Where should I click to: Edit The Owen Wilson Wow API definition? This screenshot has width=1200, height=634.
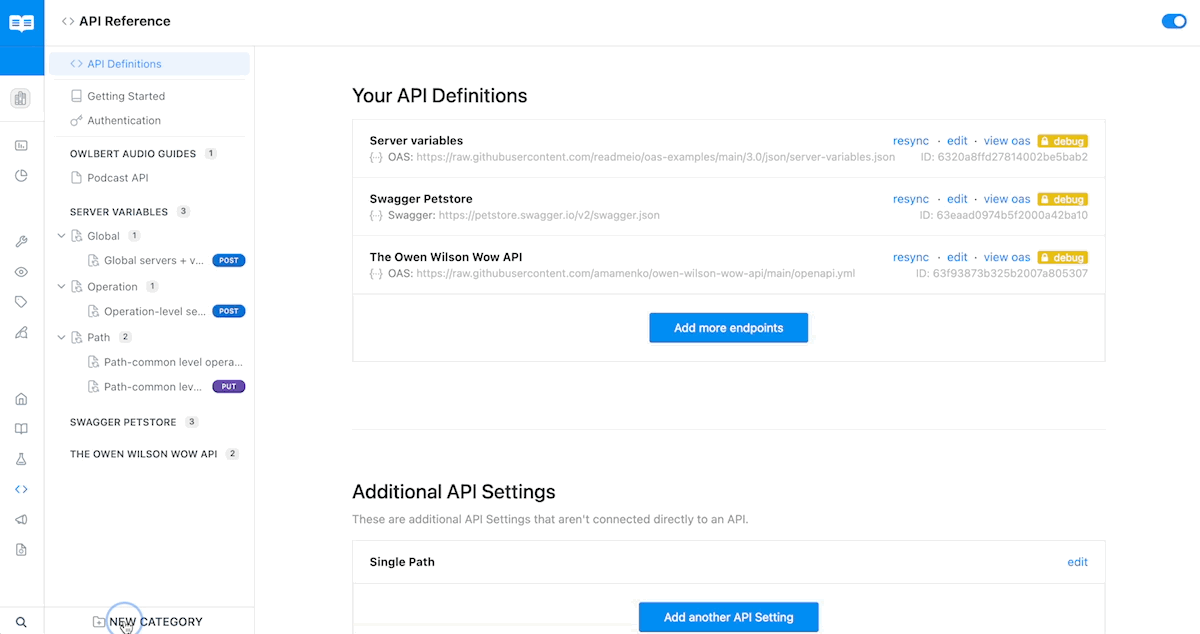[x=957, y=257]
